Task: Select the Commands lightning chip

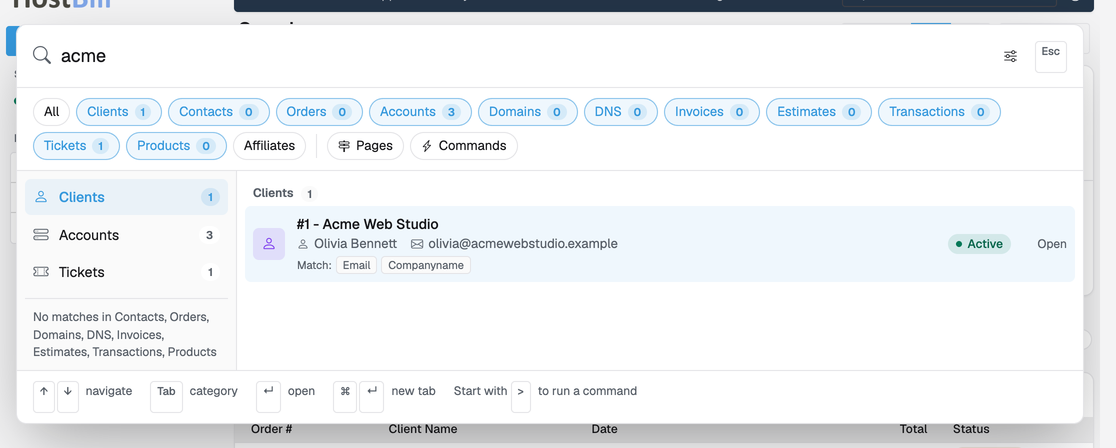Action: (x=464, y=146)
